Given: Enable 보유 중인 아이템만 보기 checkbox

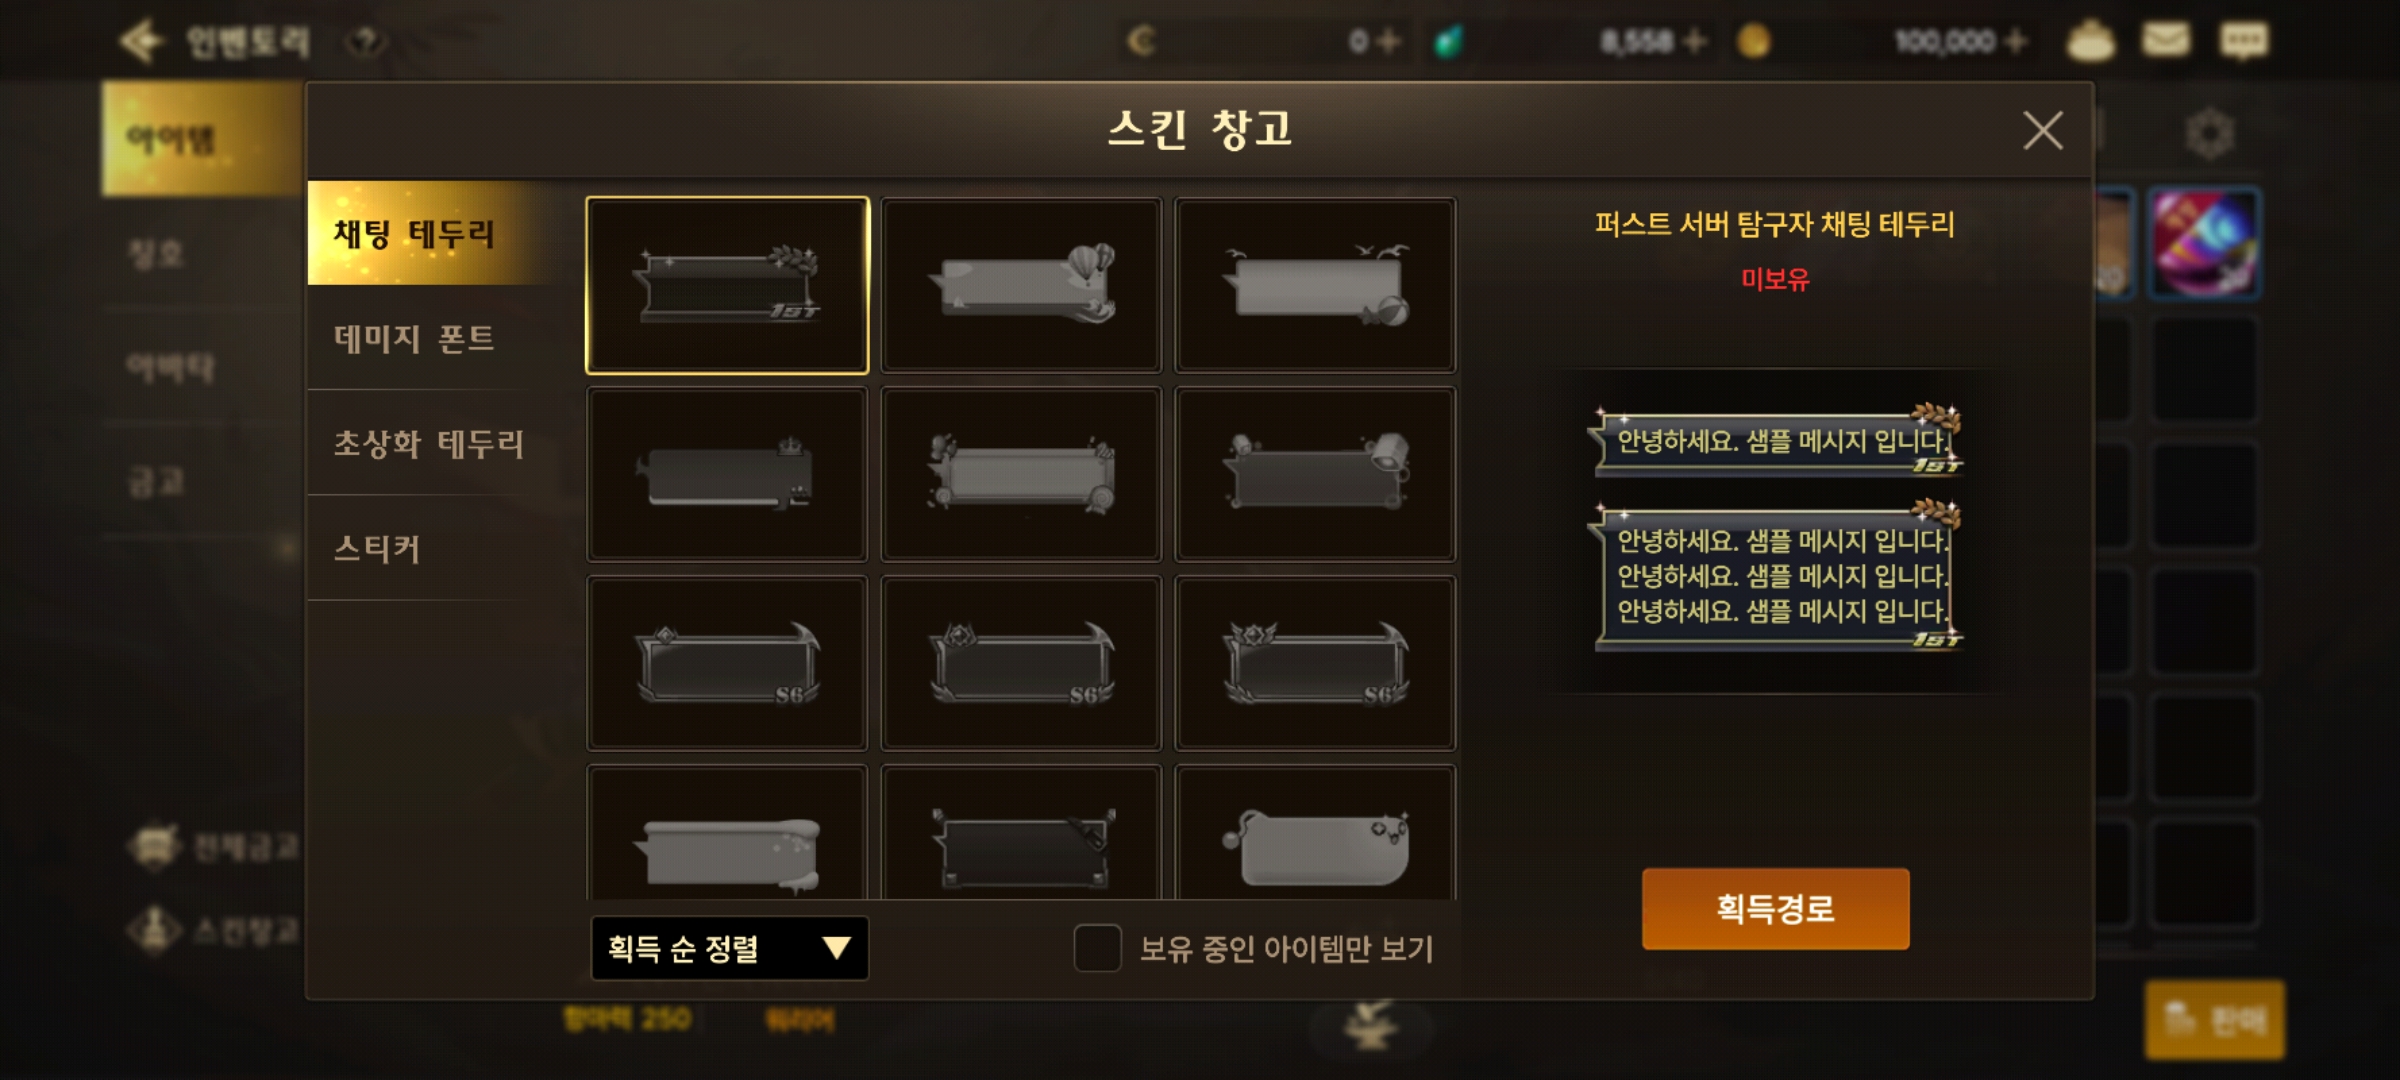Looking at the screenshot, I should point(1097,948).
